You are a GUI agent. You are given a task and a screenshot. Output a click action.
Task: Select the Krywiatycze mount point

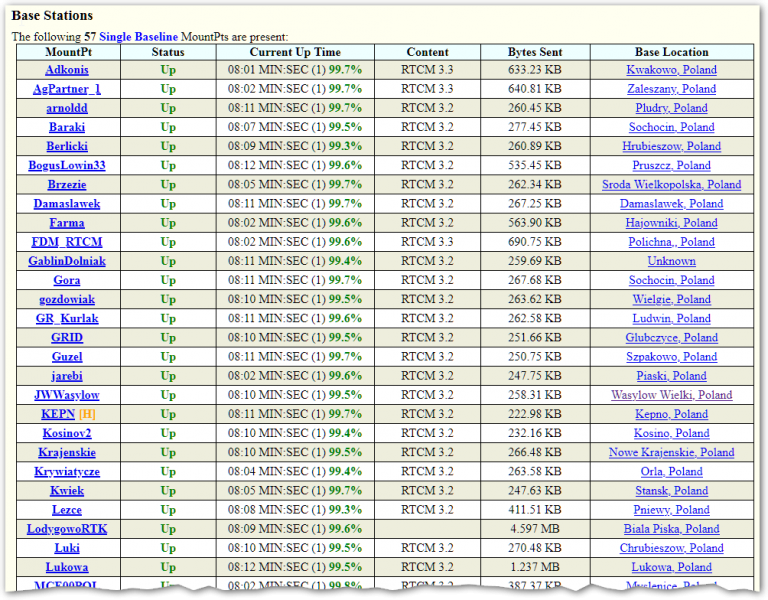tap(67, 471)
